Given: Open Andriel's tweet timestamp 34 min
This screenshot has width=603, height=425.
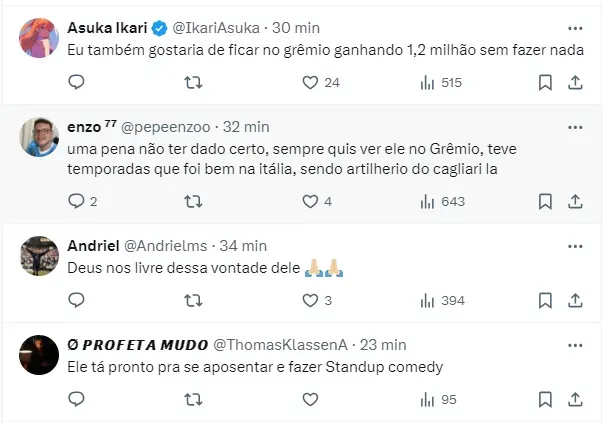Looking at the screenshot, I should [x=245, y=245].
